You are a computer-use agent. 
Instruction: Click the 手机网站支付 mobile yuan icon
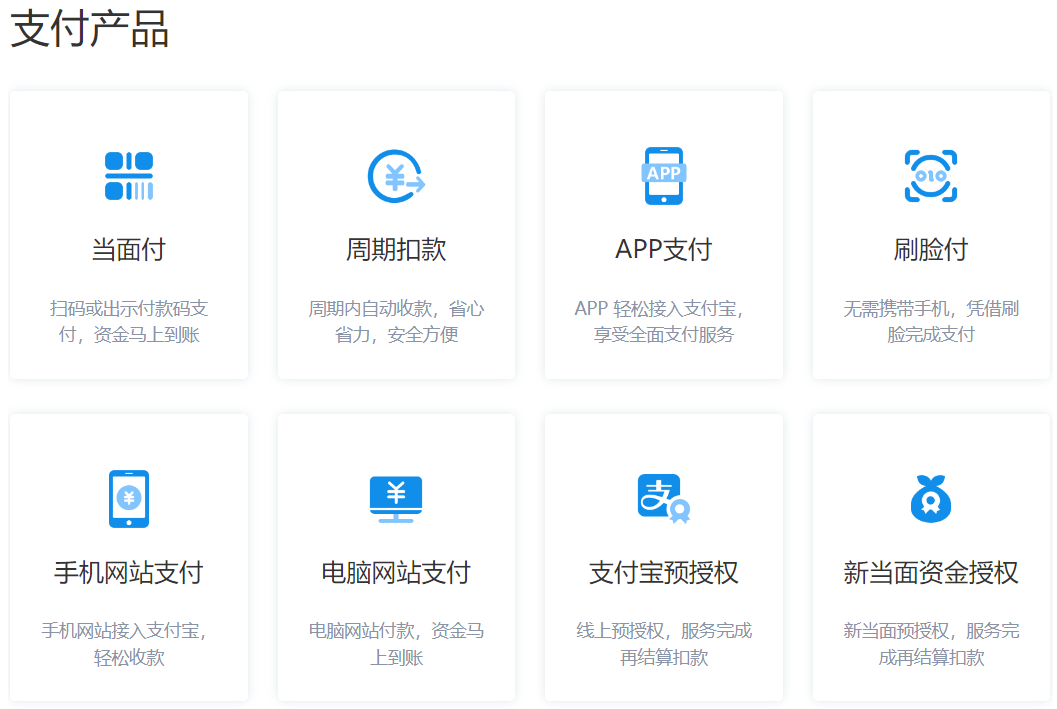[129, 499]
